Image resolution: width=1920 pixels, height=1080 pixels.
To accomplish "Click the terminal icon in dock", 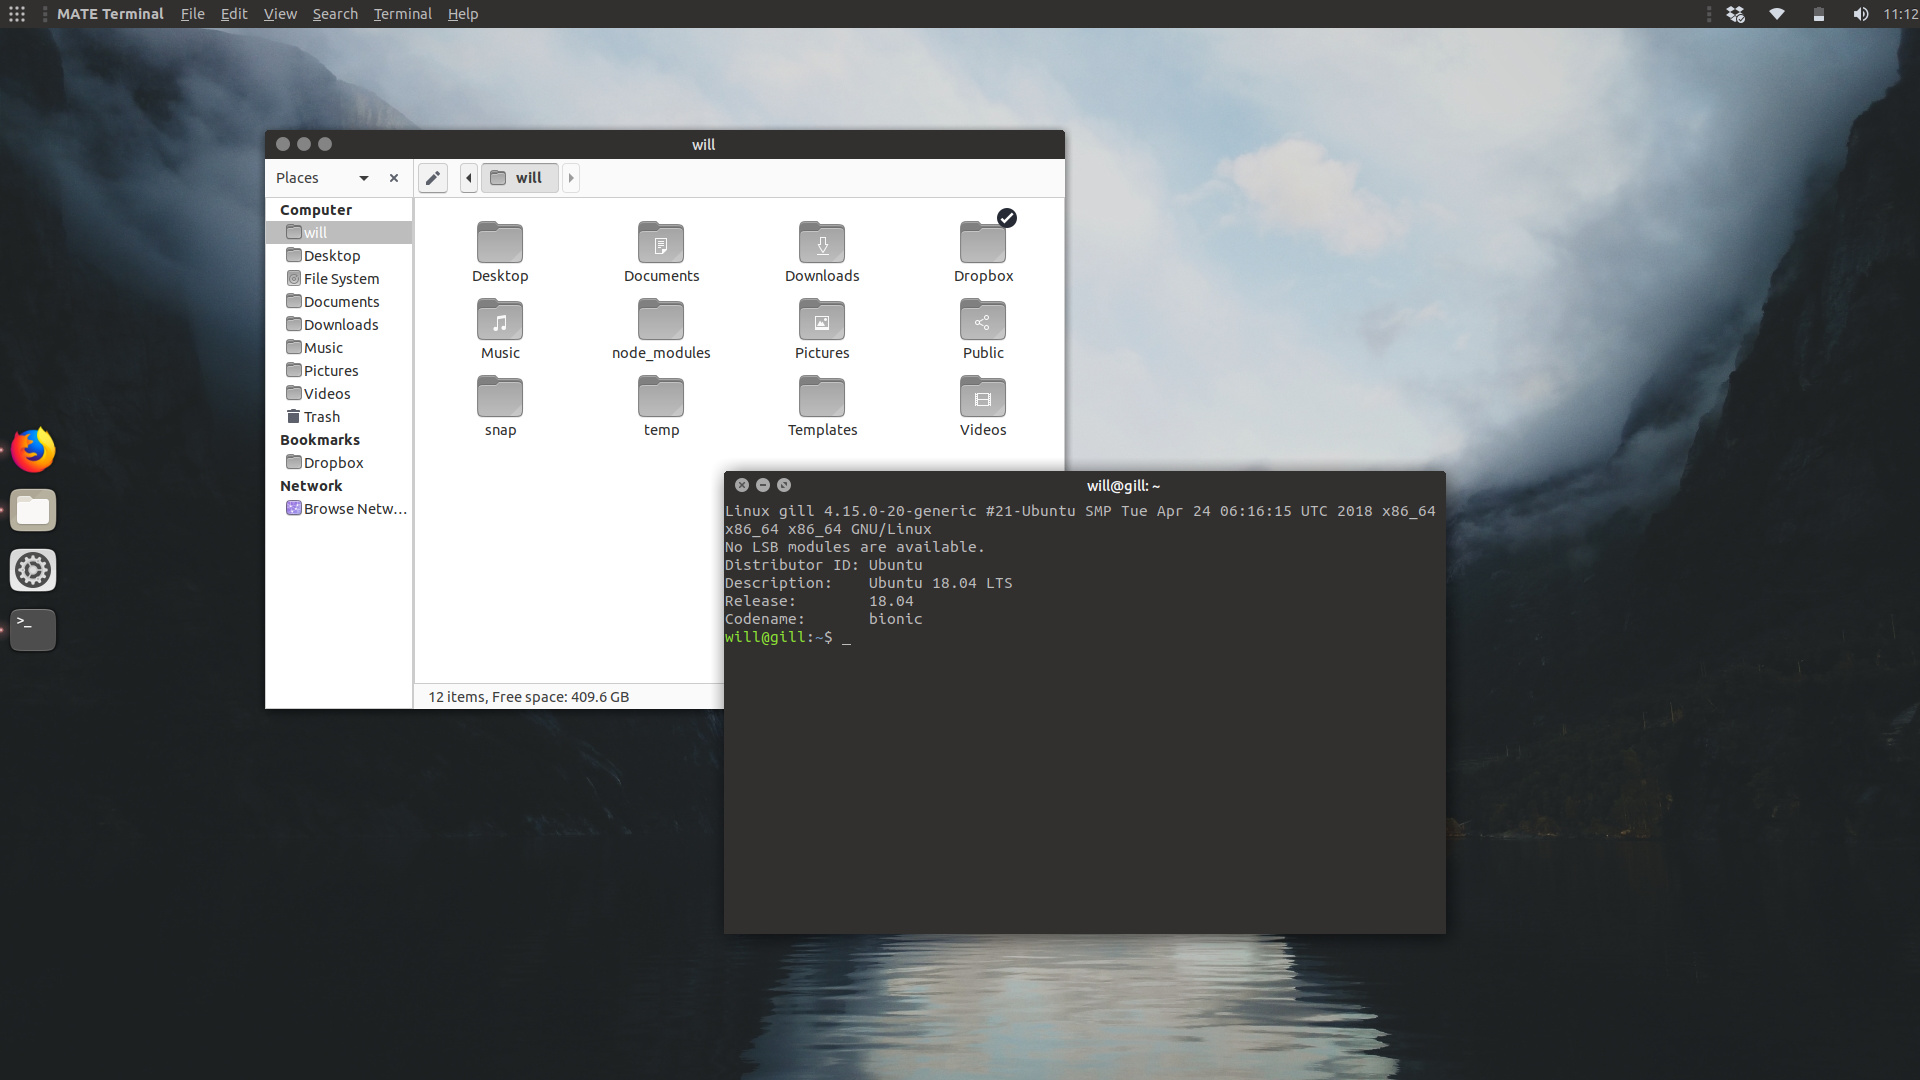I will click(33, 630).
